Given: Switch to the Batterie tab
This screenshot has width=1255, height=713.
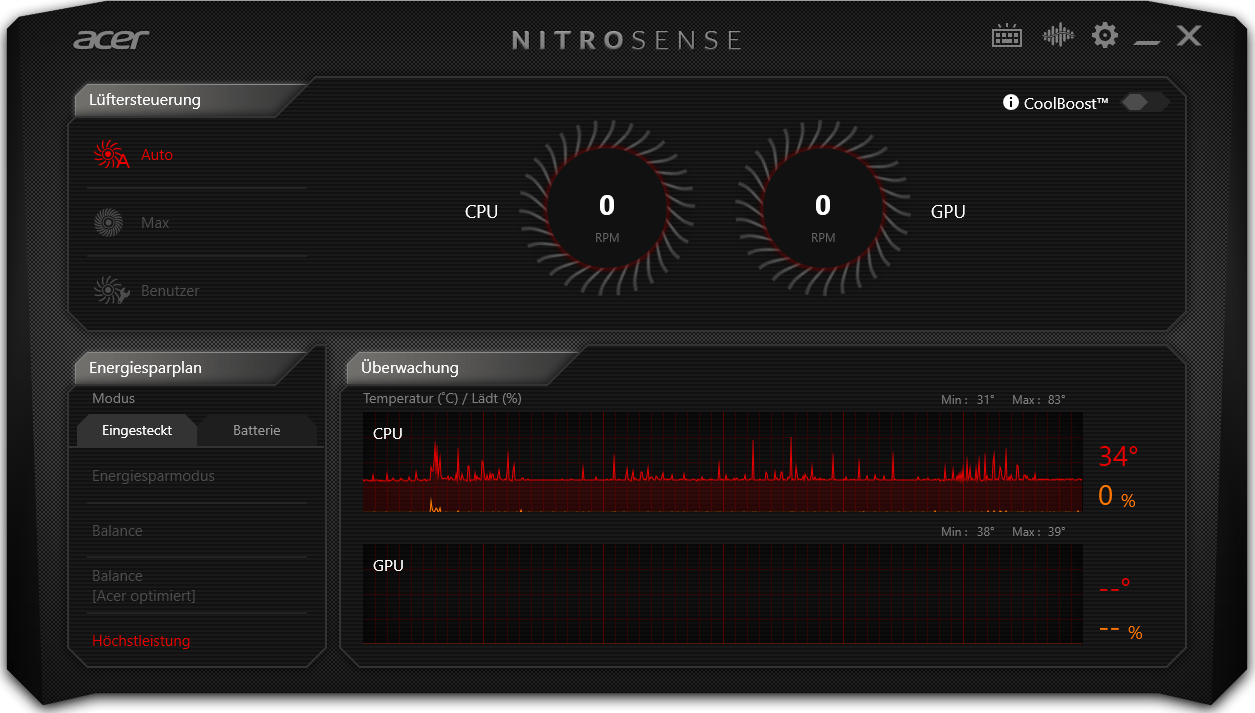Looking at the screenshot, I should 257,430.
